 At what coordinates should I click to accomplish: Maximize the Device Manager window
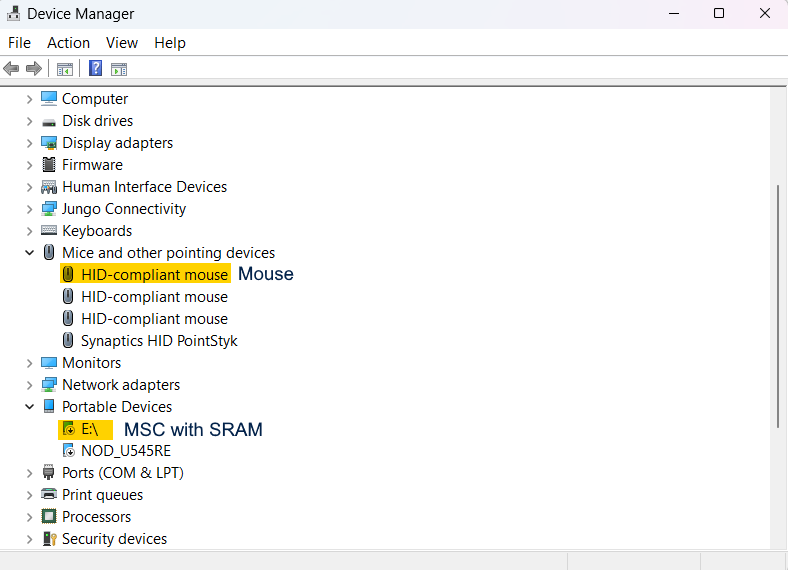coord(719,14)
